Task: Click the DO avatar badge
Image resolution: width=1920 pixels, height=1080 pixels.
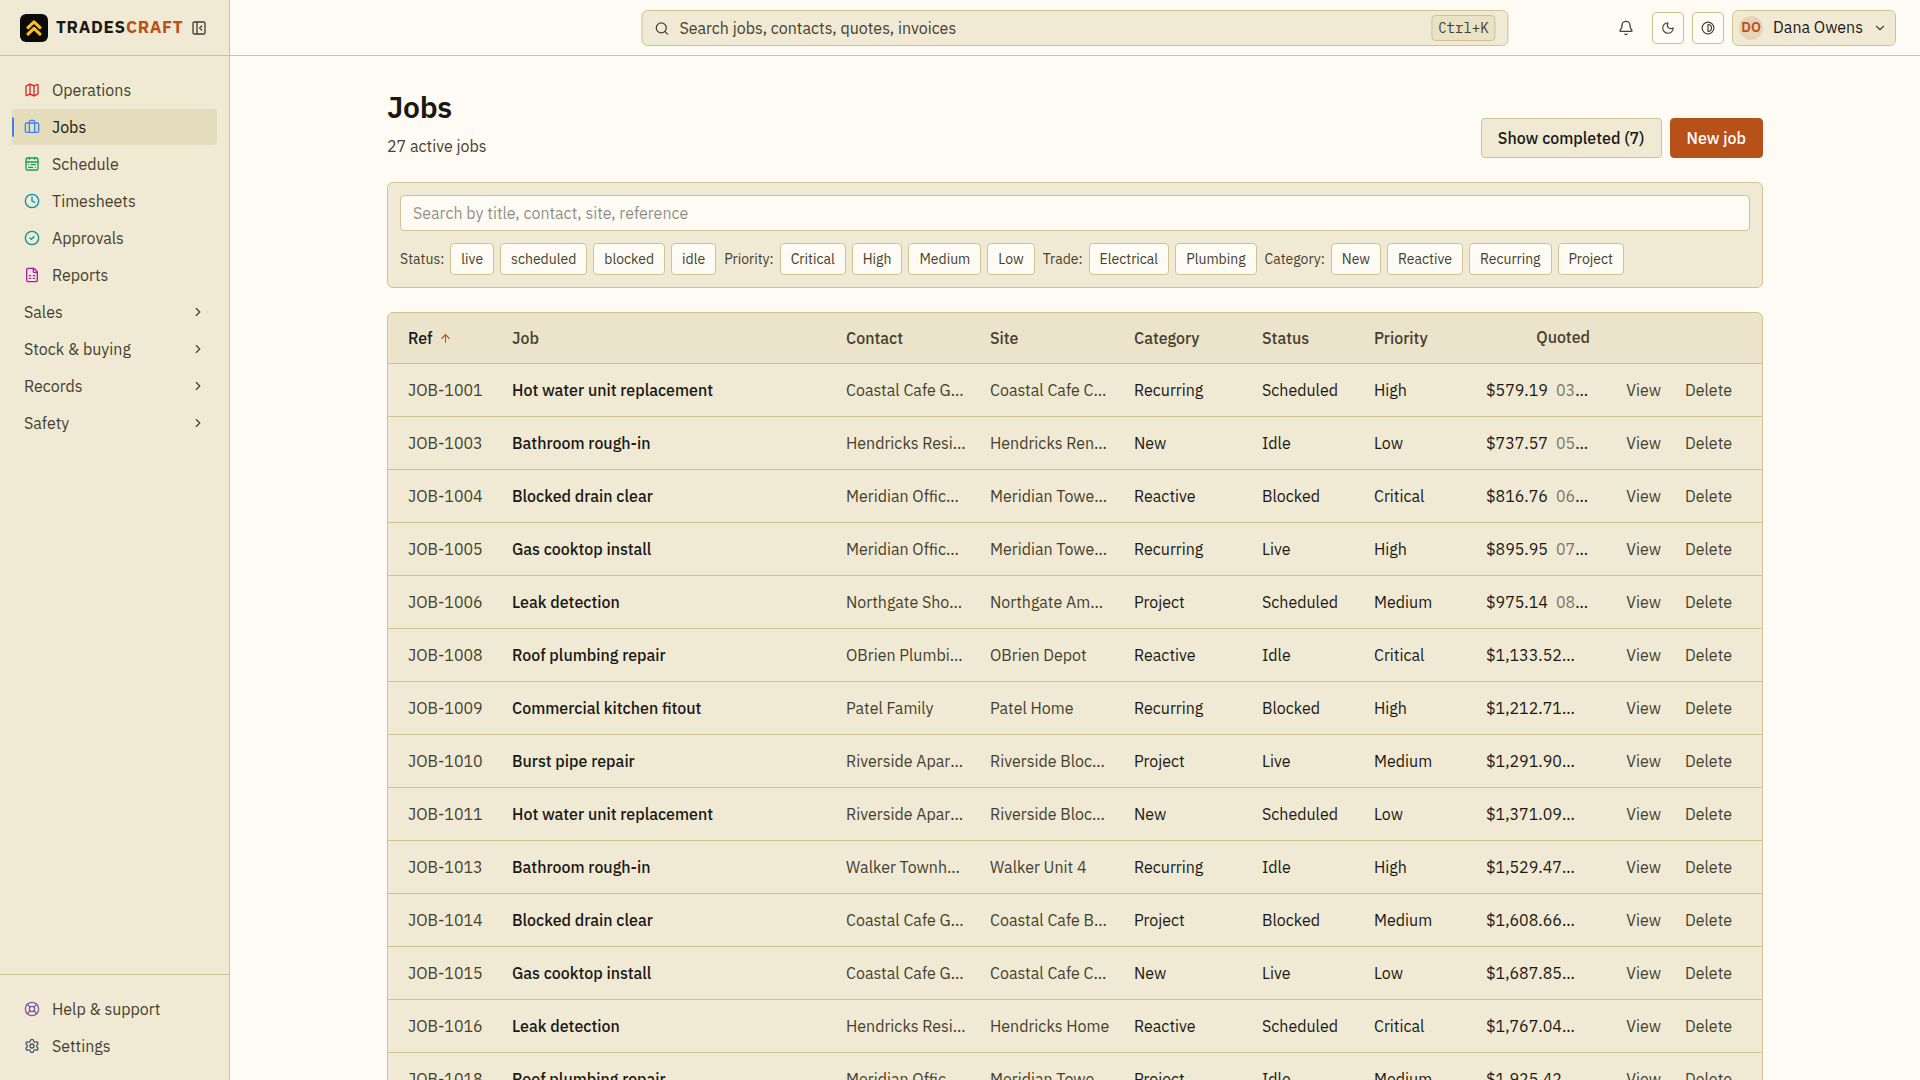Action: tap(1751, 28)
